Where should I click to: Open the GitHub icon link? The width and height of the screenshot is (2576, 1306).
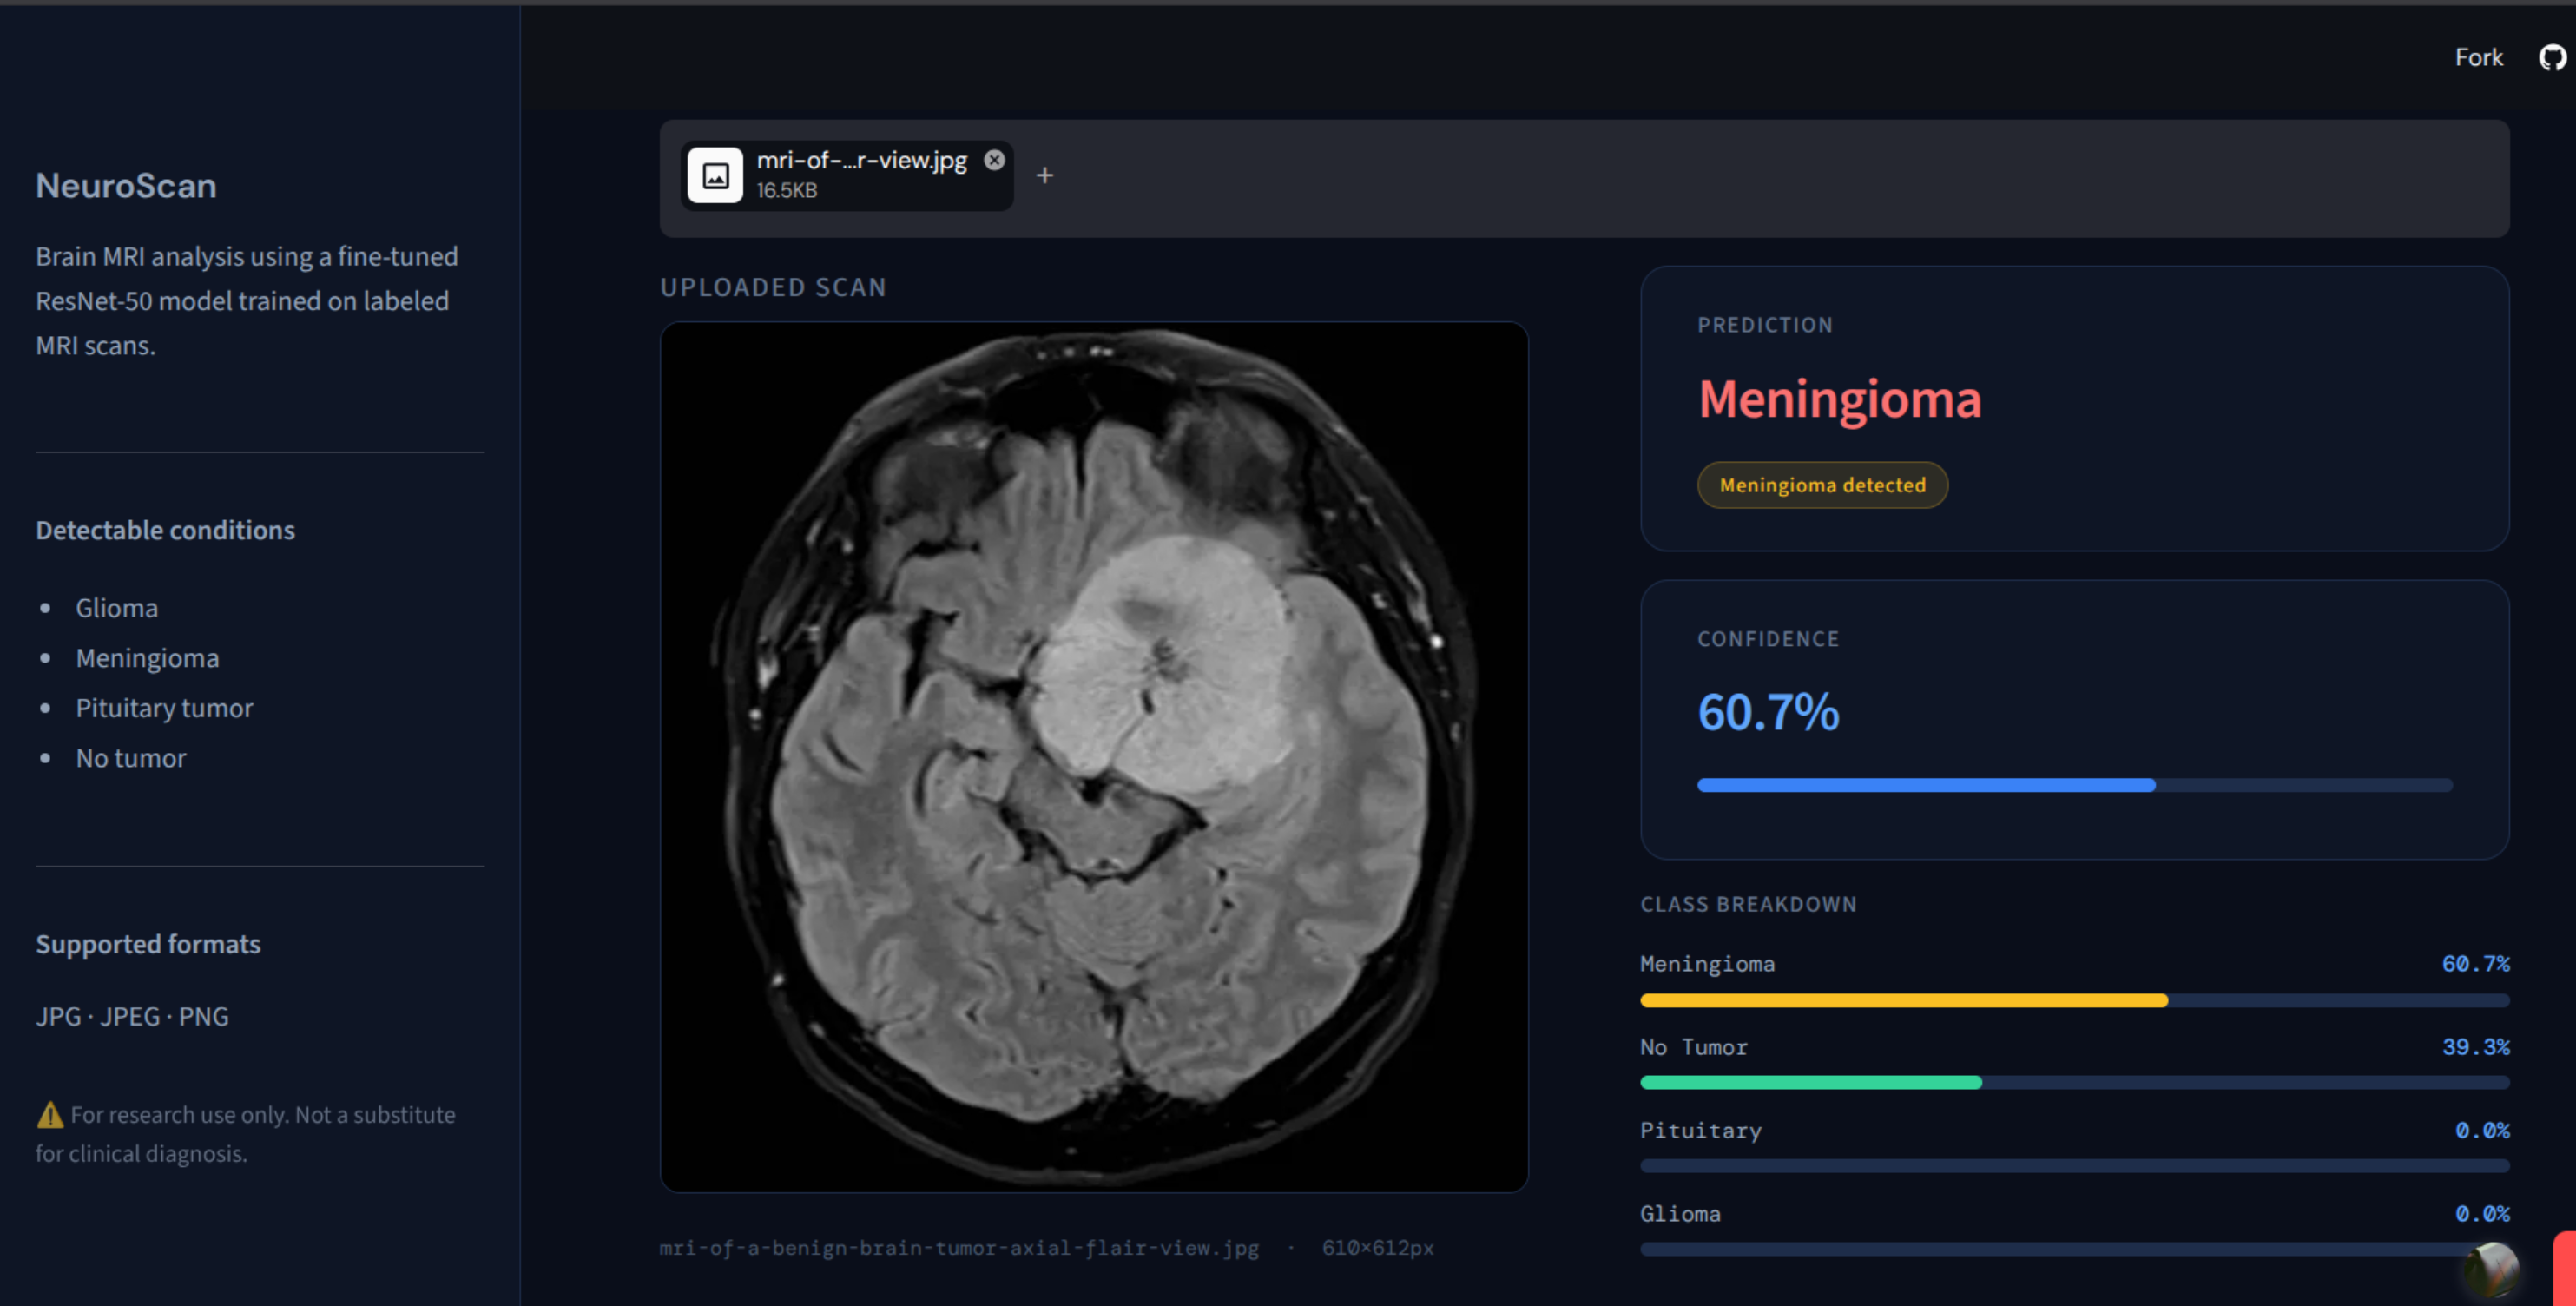[2553, 57]
